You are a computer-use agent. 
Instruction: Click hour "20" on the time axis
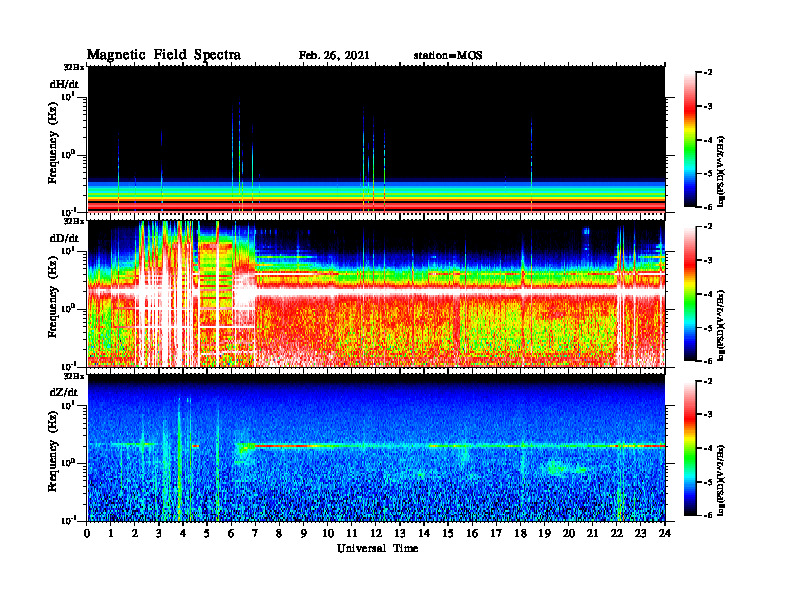point(568,534)
